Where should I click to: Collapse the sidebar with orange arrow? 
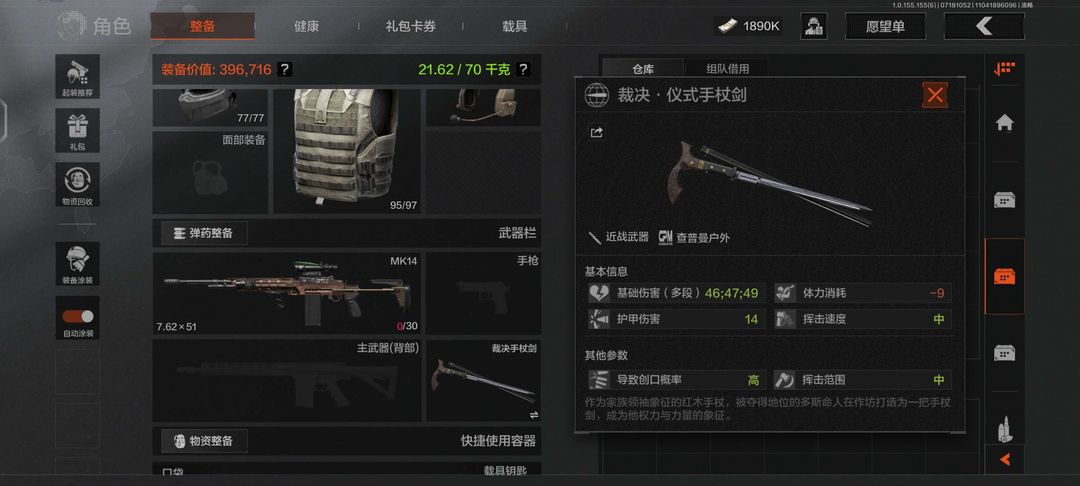pyautogui.click(x=1004, y=459)
